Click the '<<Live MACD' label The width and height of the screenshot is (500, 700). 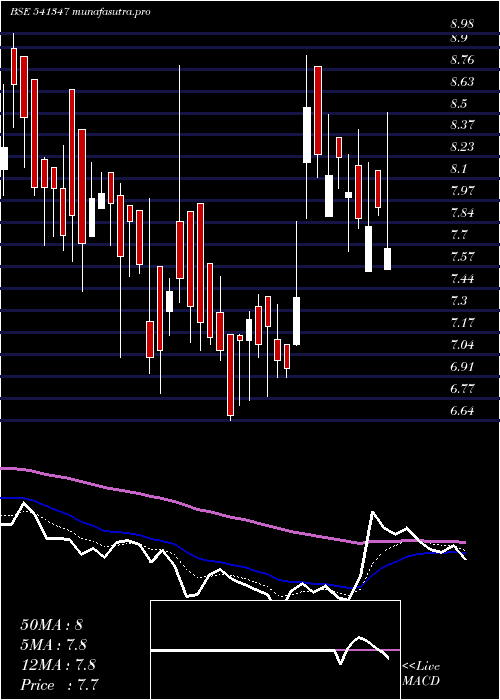421,674
